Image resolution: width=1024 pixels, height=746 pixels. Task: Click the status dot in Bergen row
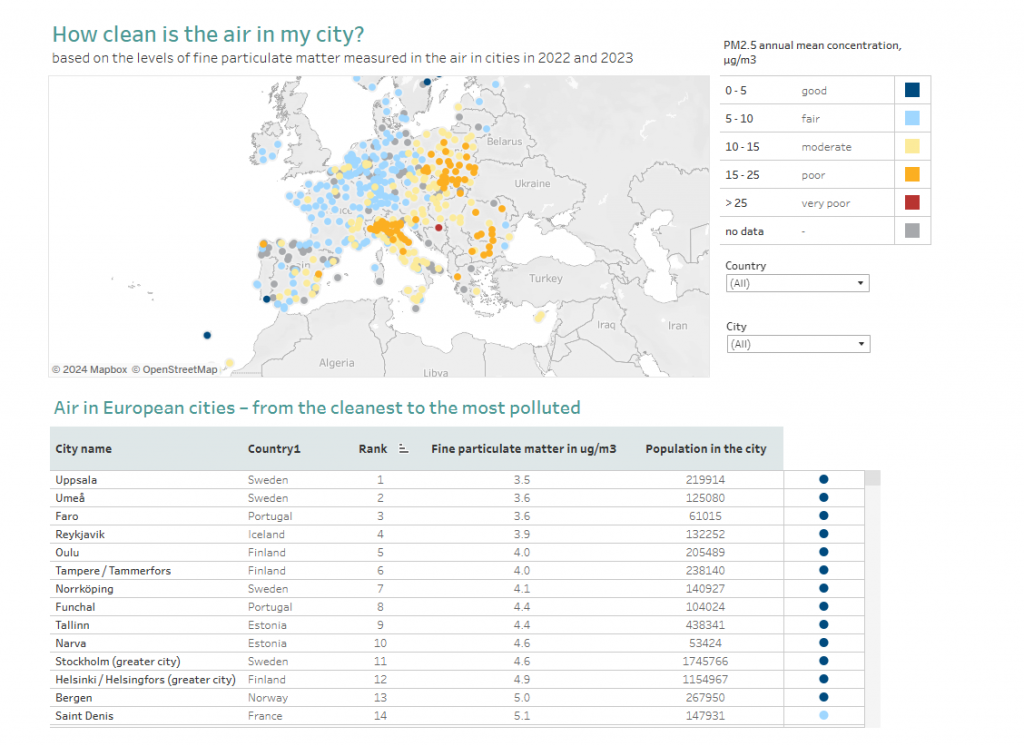pyautogui.click(x=823, y=698)
